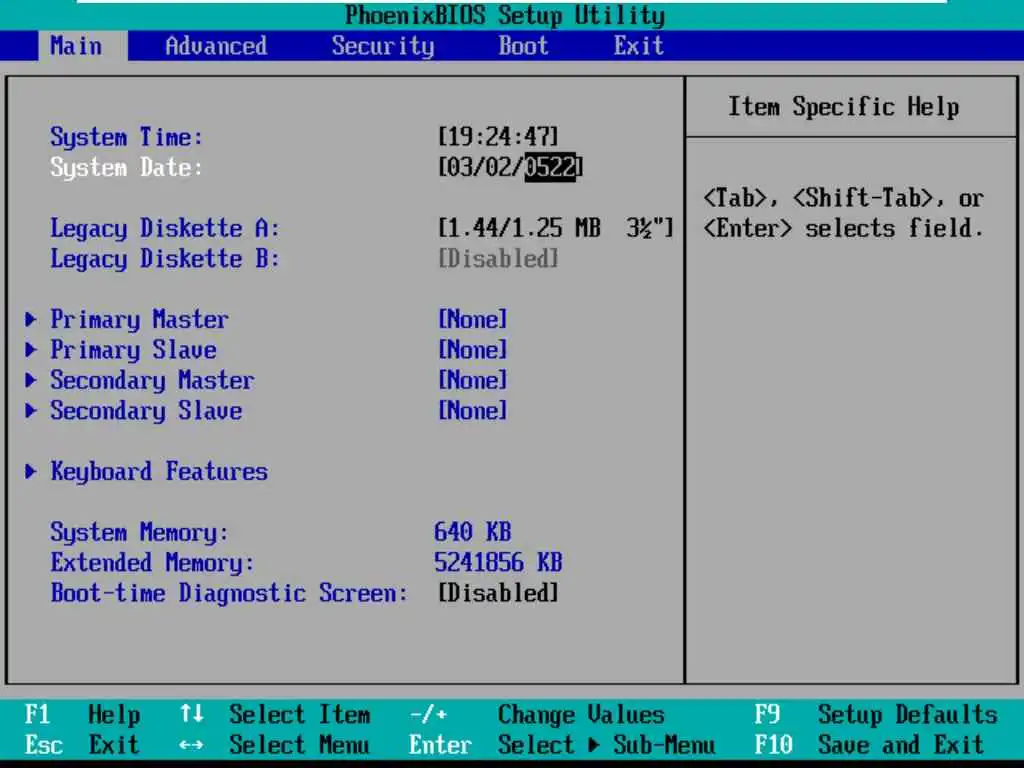Click the Esc Exit key hint

click(x=82, y=745)
